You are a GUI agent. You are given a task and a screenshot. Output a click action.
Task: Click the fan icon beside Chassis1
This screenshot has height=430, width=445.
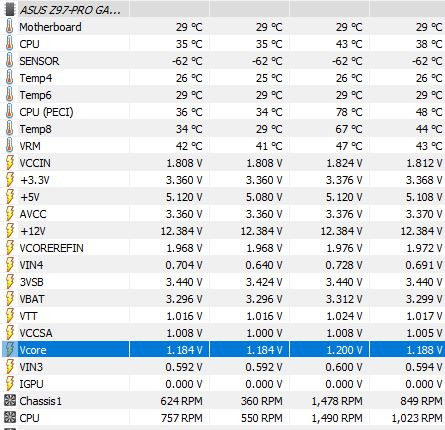10,400
